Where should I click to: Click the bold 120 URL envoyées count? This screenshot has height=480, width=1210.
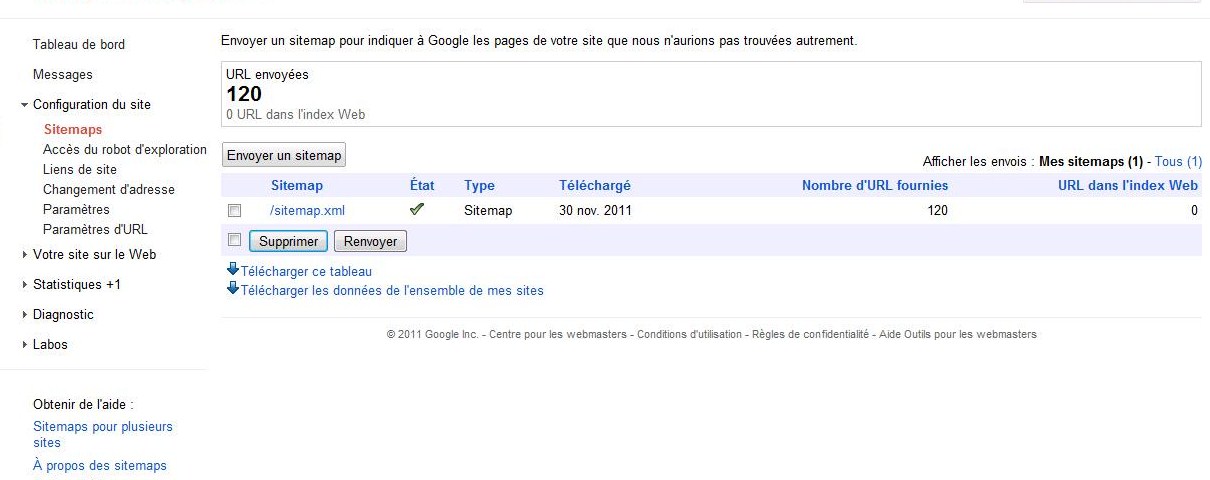[x=244, y=94]
